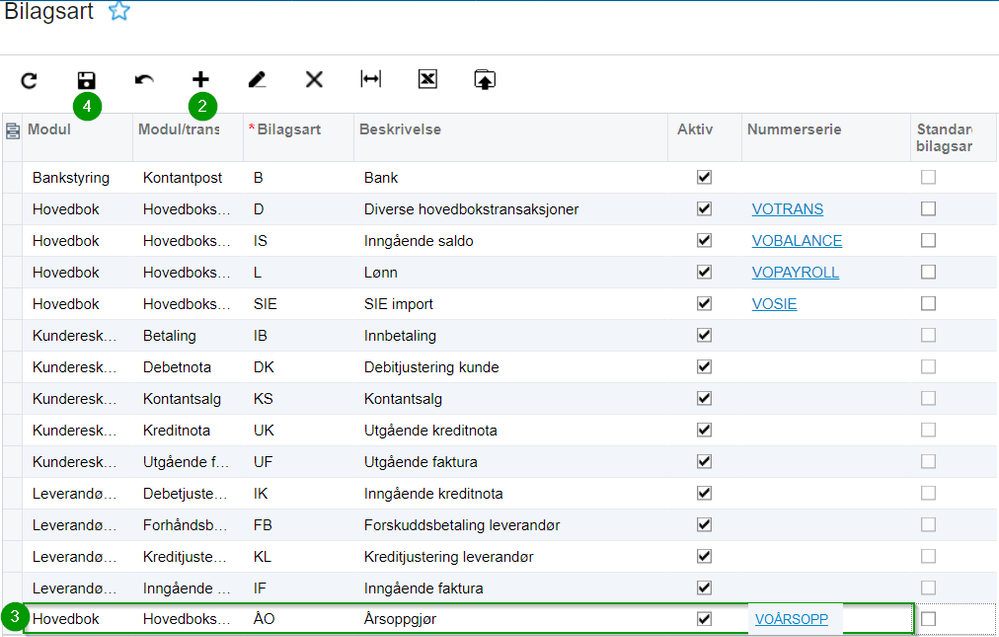Screen dimensions: 999x637
Task: Check Standard bilagsart for SIE import row
Action: click(929, 304)
